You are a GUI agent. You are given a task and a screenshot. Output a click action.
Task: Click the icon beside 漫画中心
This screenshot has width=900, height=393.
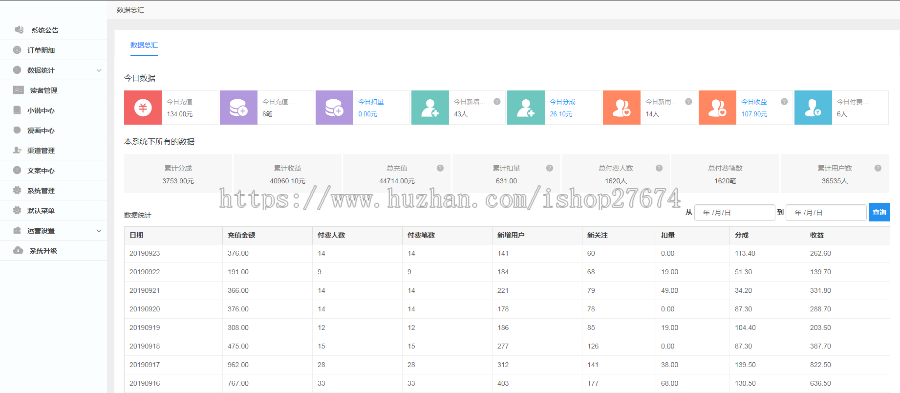click(x=17, y=130)
